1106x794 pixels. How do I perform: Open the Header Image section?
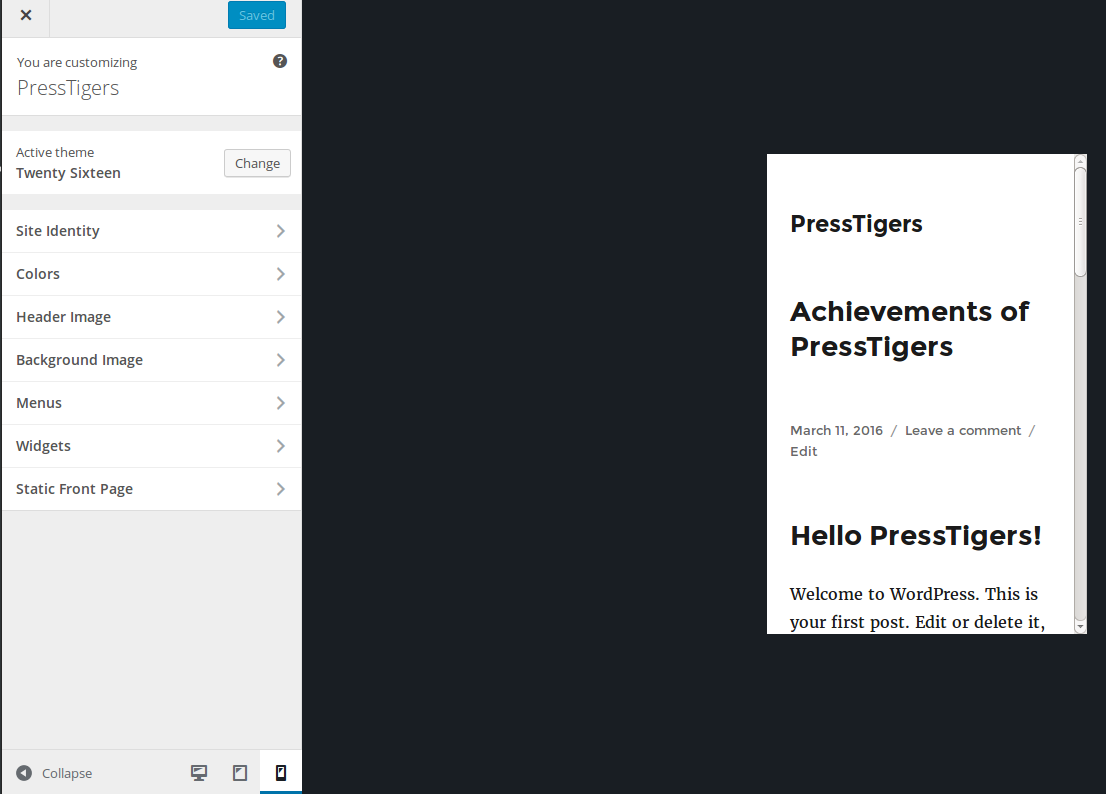tap(152, 317)
